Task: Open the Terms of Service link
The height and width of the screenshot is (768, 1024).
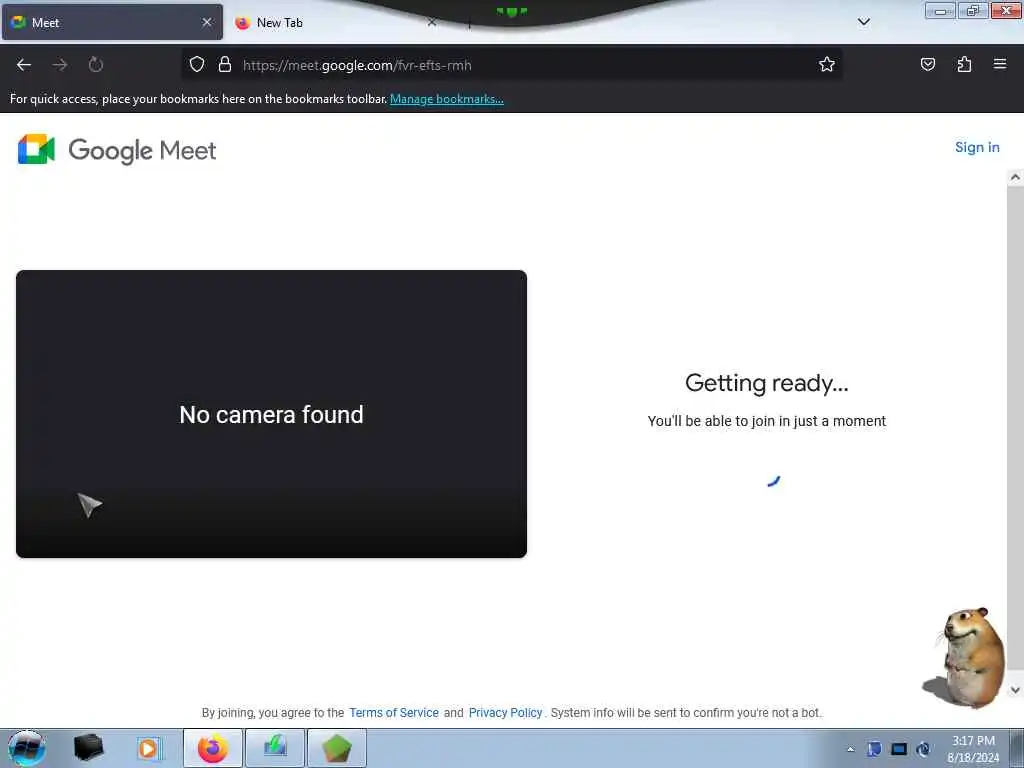Action: (394, 712)
